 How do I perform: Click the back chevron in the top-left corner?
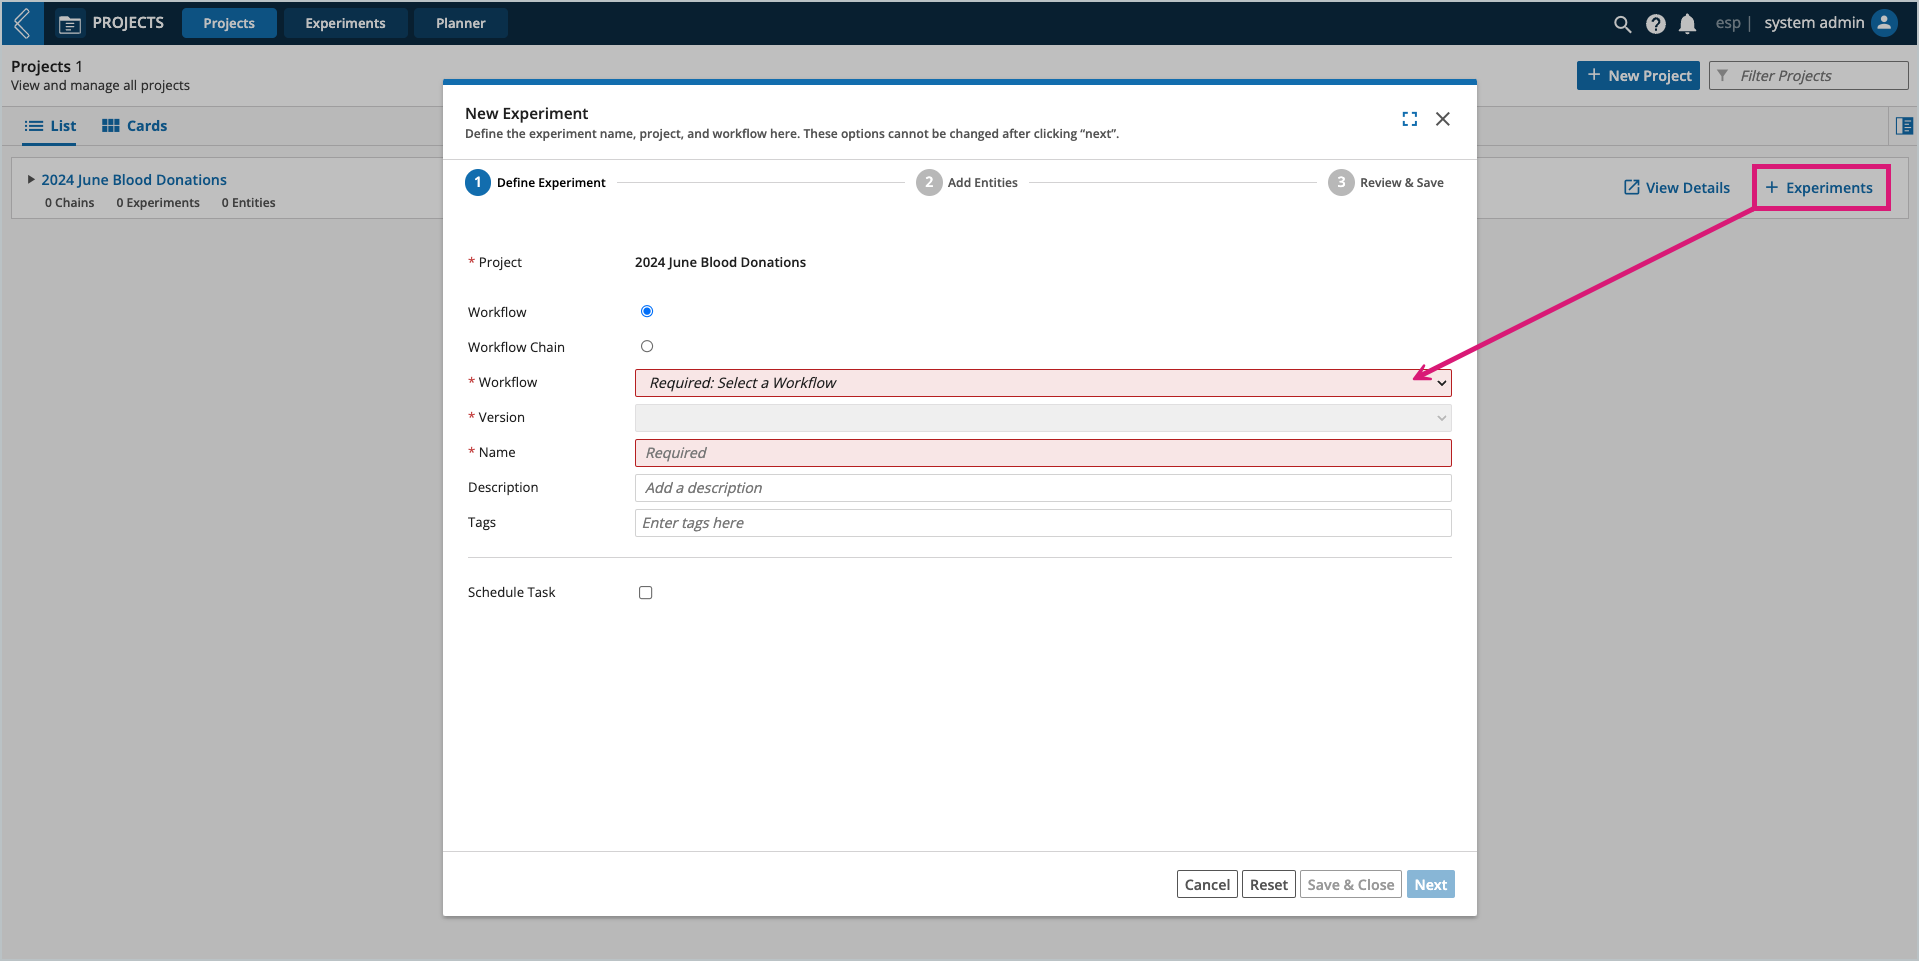pyautogui.click(x=22, y=23)
